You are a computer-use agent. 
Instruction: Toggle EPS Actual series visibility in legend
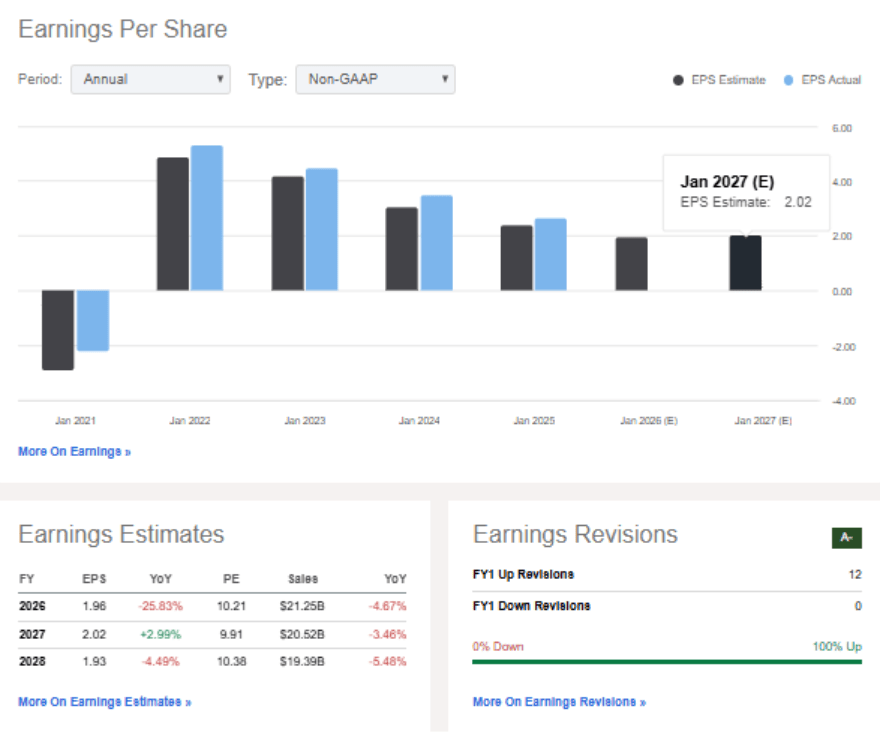830,79
